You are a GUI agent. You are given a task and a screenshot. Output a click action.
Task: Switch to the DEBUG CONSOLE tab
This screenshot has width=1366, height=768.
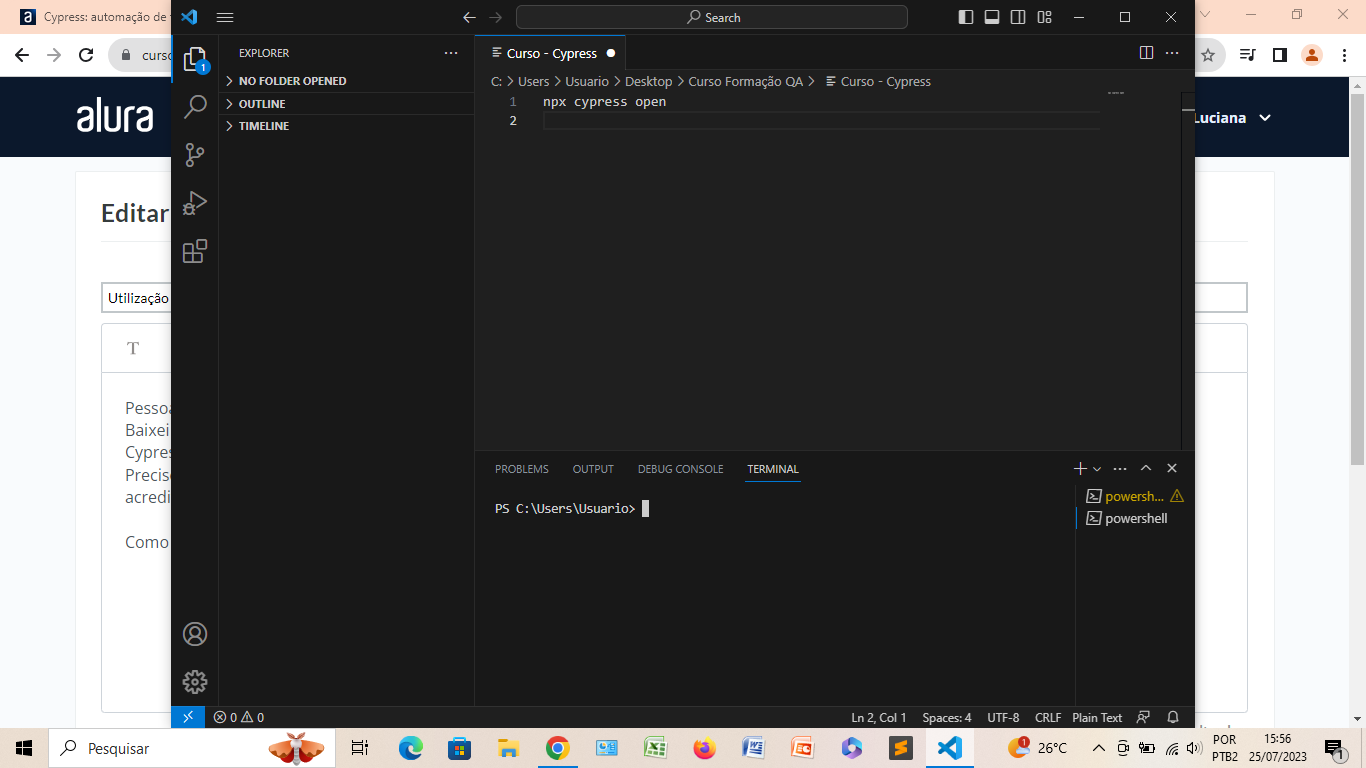680,469
